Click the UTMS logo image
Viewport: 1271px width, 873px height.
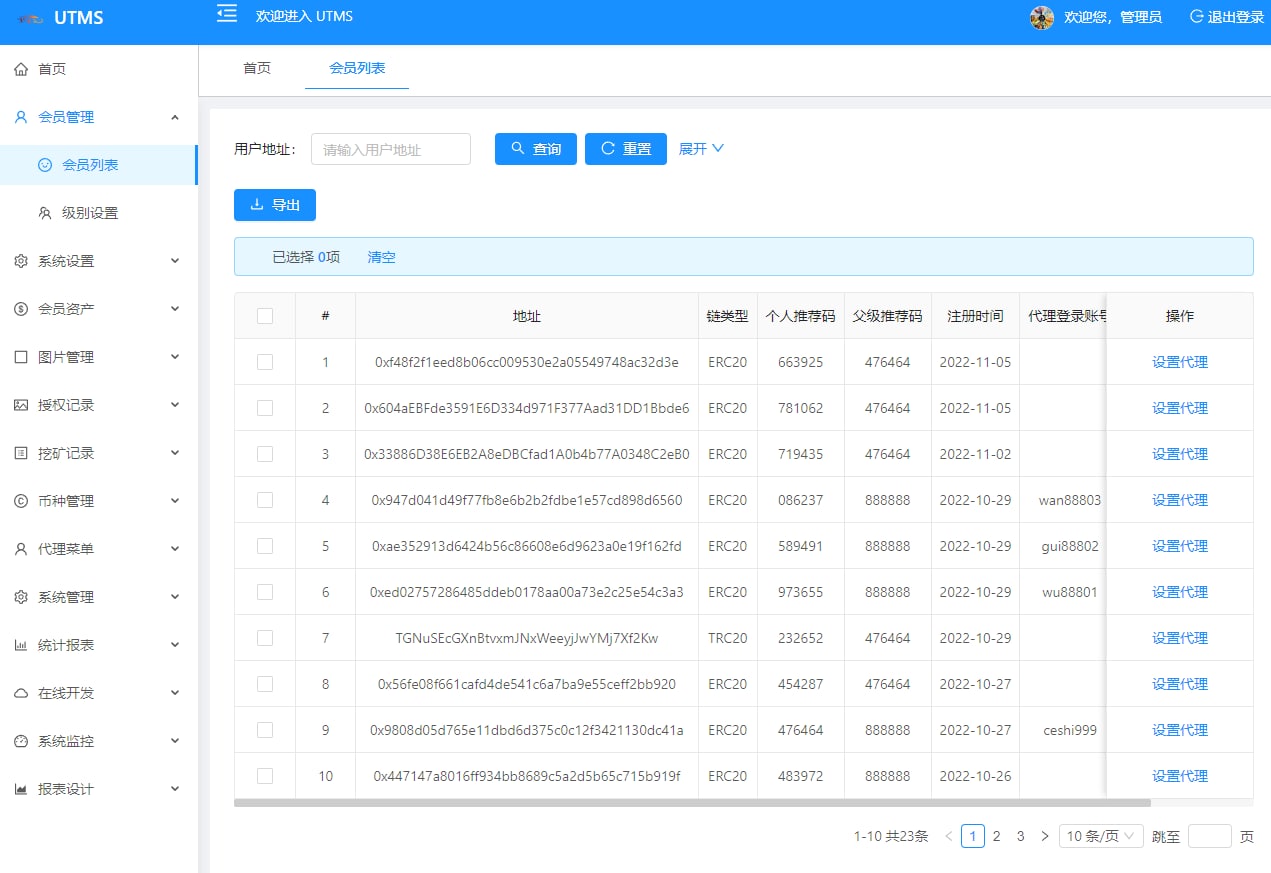[30, 18]
